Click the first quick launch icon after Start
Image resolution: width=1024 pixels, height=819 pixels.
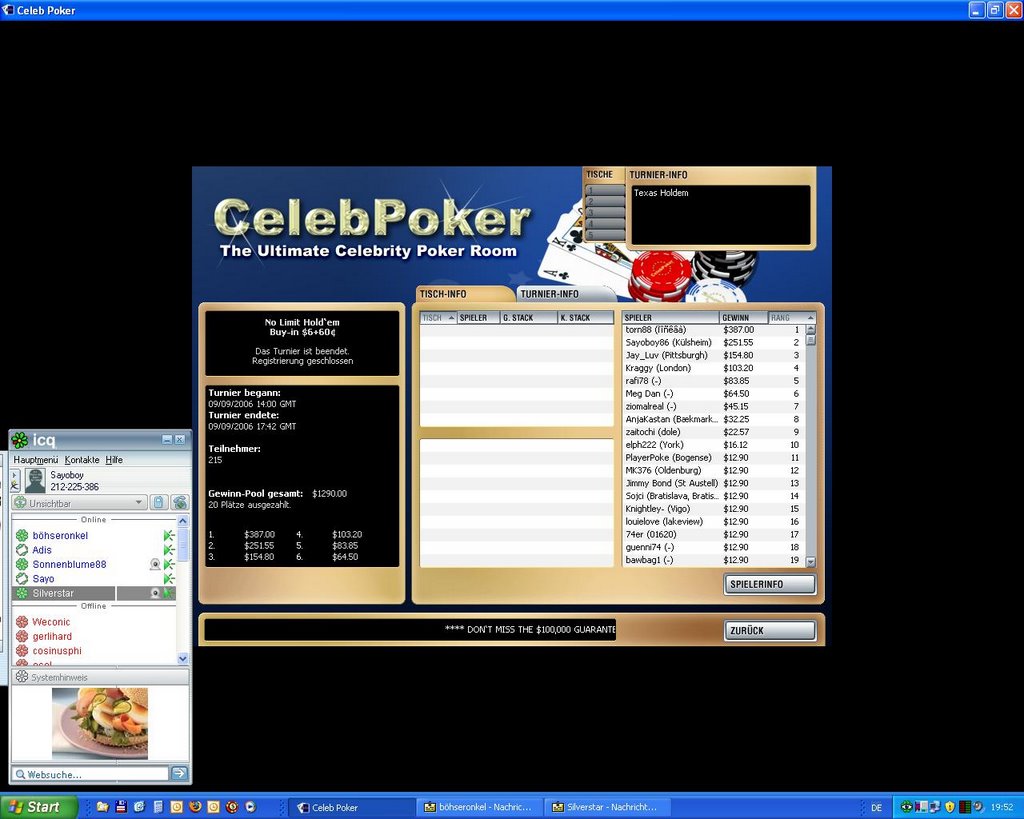click(x=103, y=807)
